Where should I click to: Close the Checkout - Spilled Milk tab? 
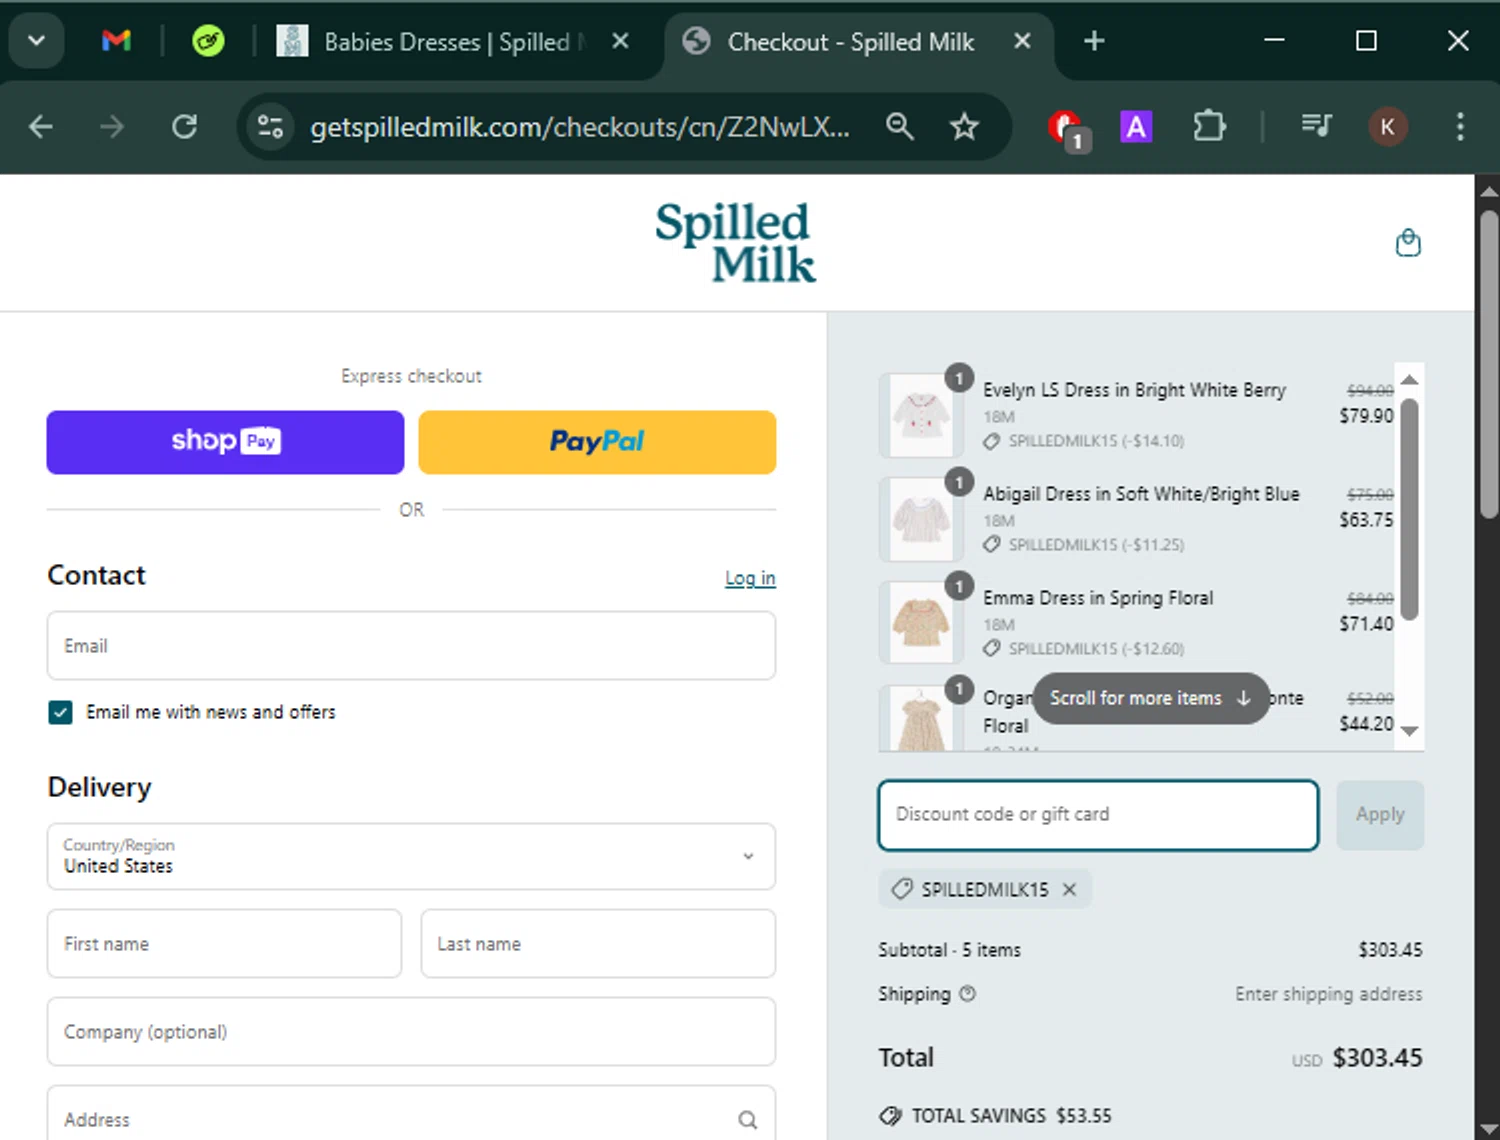click(x=1022, y=41)
